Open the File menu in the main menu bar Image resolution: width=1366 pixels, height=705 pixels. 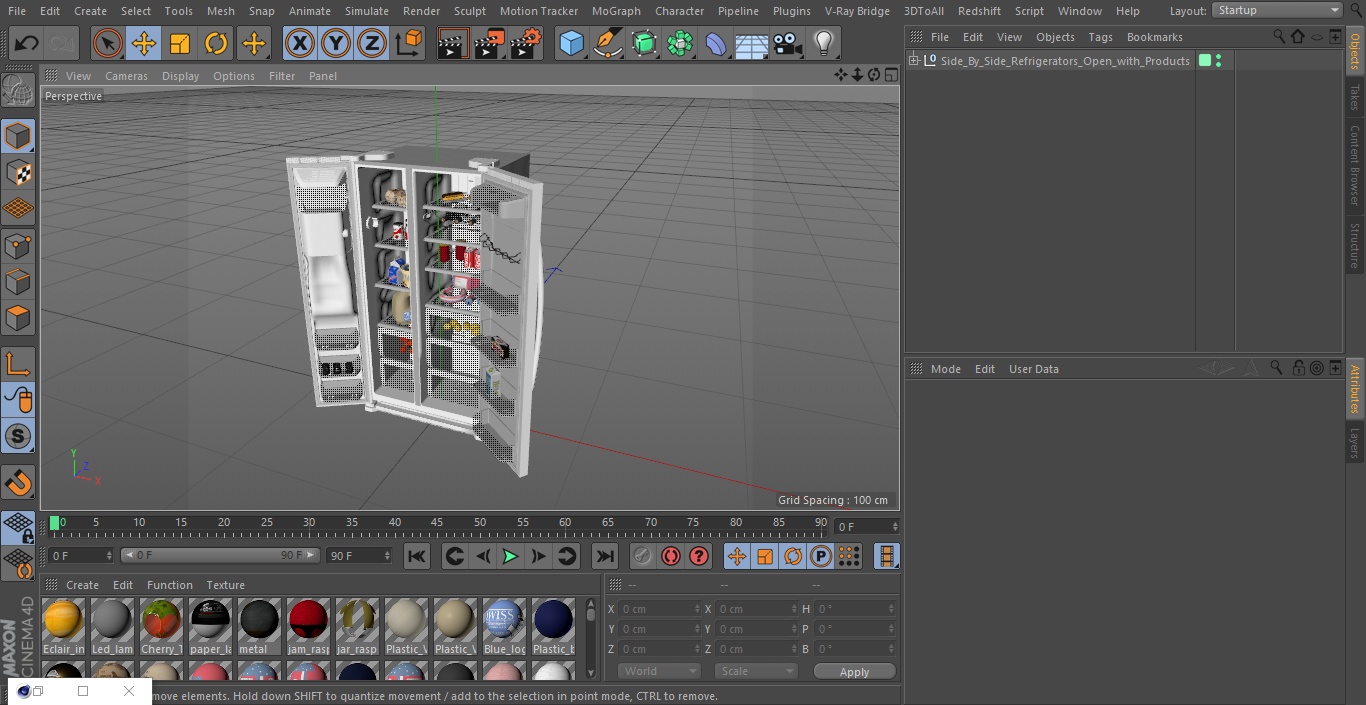coord(17,11)
